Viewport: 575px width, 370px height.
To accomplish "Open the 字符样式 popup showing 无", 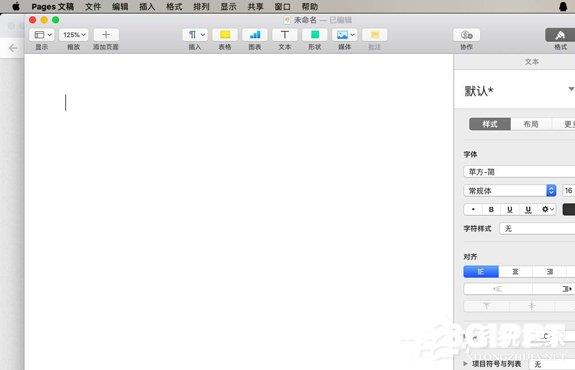I will (x=537, y=228).
